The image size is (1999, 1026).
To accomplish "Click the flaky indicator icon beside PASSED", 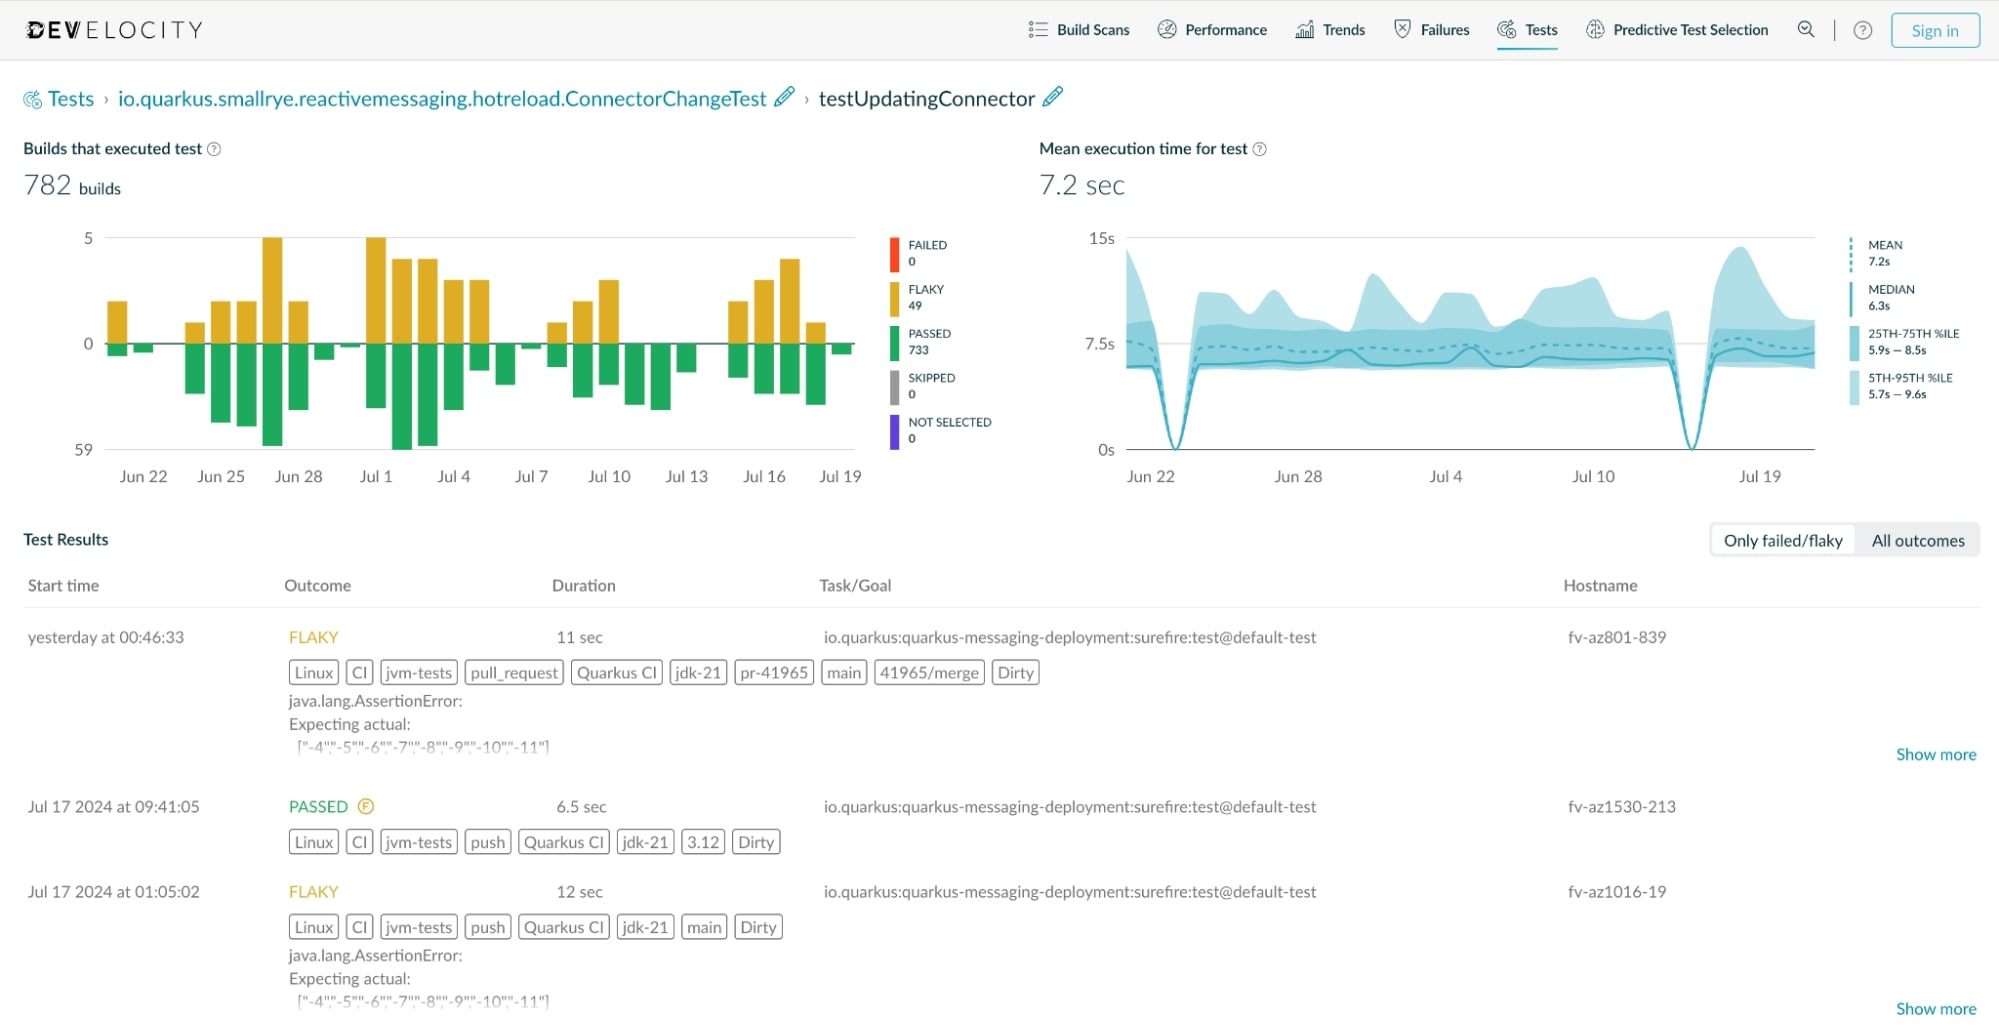I will [366, 806].
